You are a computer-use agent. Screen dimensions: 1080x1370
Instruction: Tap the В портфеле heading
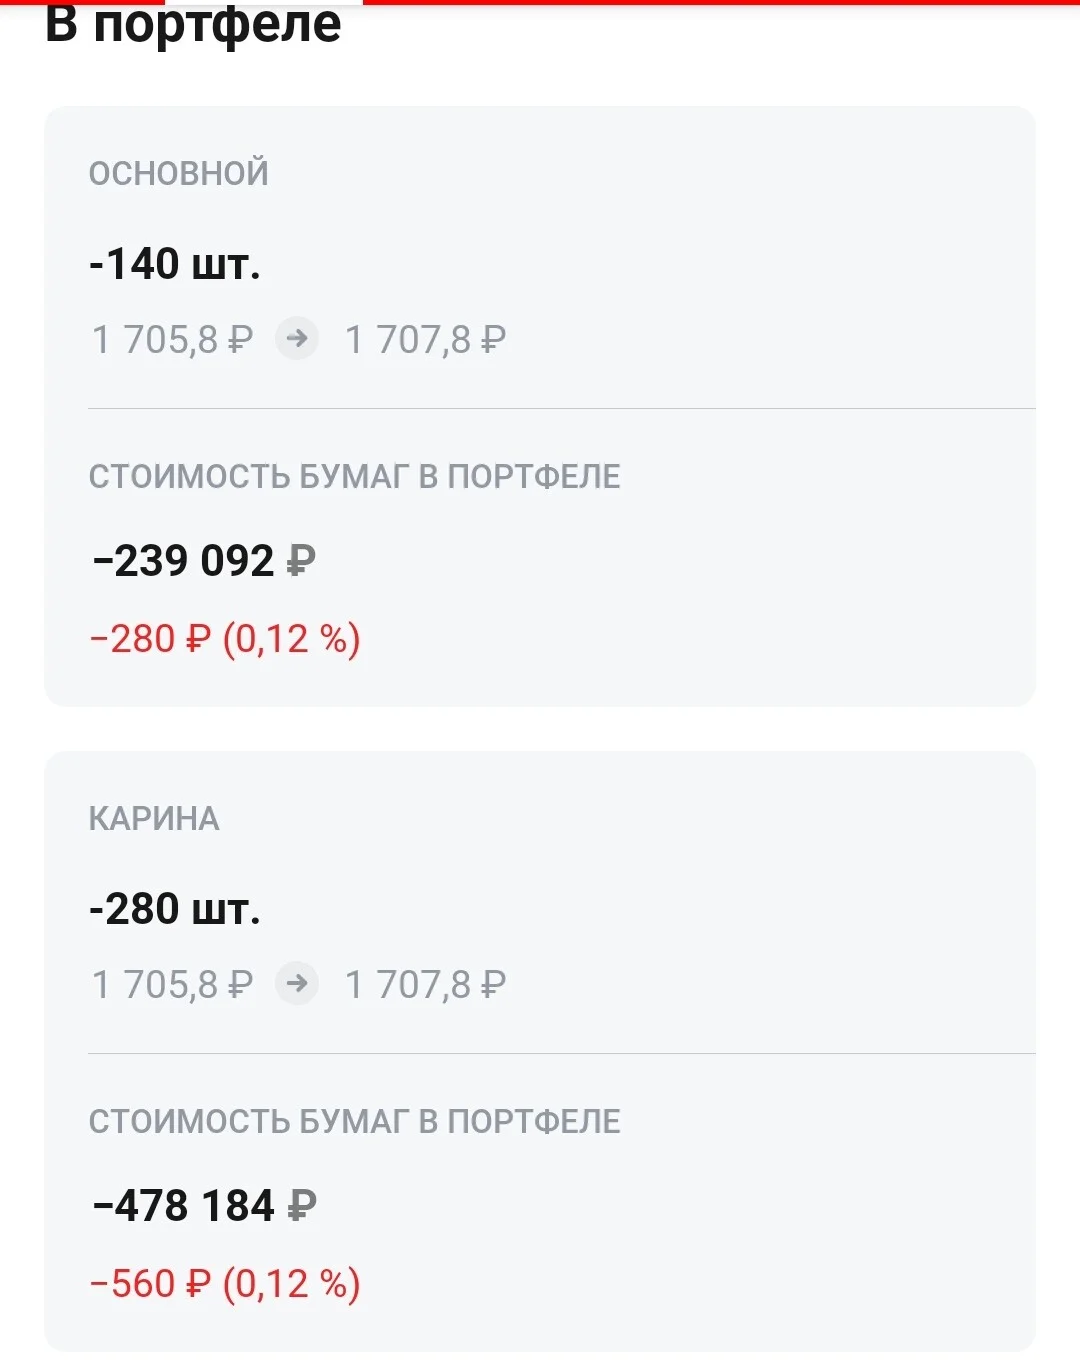[x=193, y=25]
